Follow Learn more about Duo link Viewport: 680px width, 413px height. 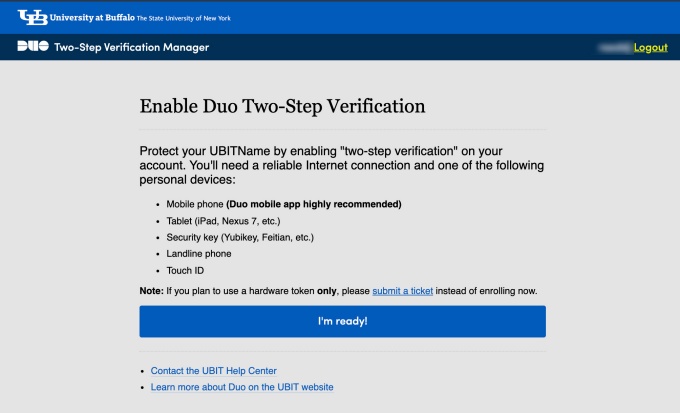(242, 387)
